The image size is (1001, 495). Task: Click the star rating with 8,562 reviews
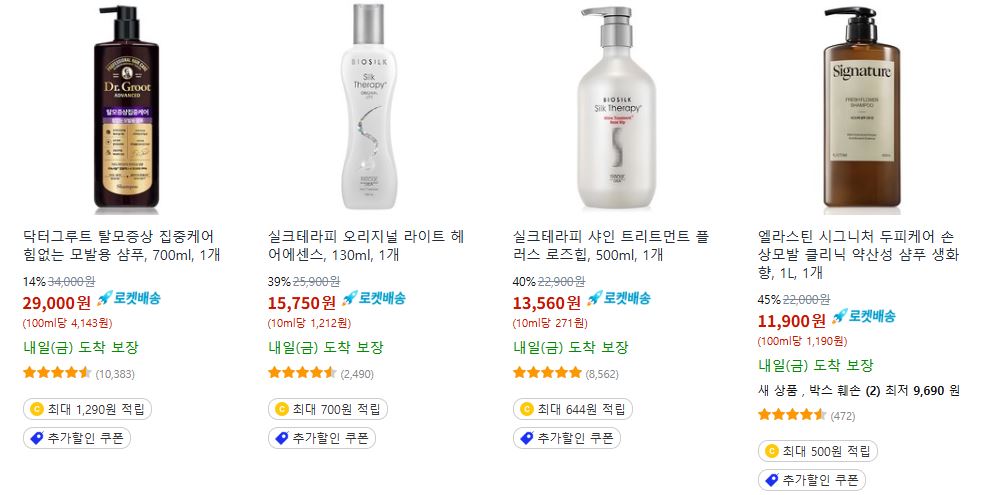547,373
